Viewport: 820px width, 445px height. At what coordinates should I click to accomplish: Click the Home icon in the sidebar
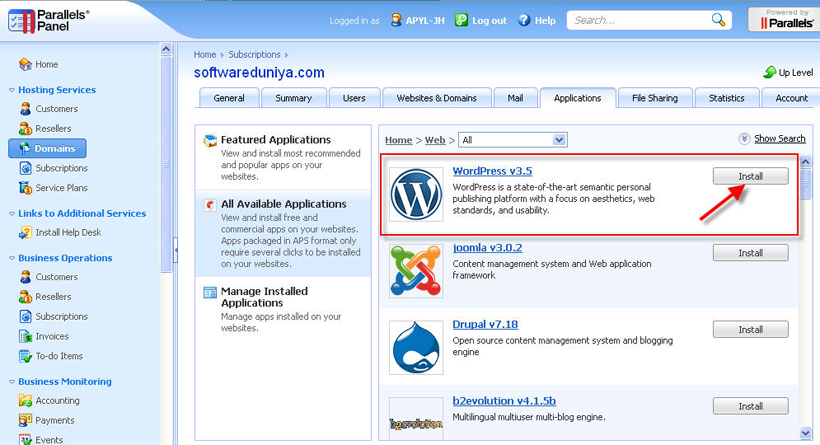(x=25, y=64)
